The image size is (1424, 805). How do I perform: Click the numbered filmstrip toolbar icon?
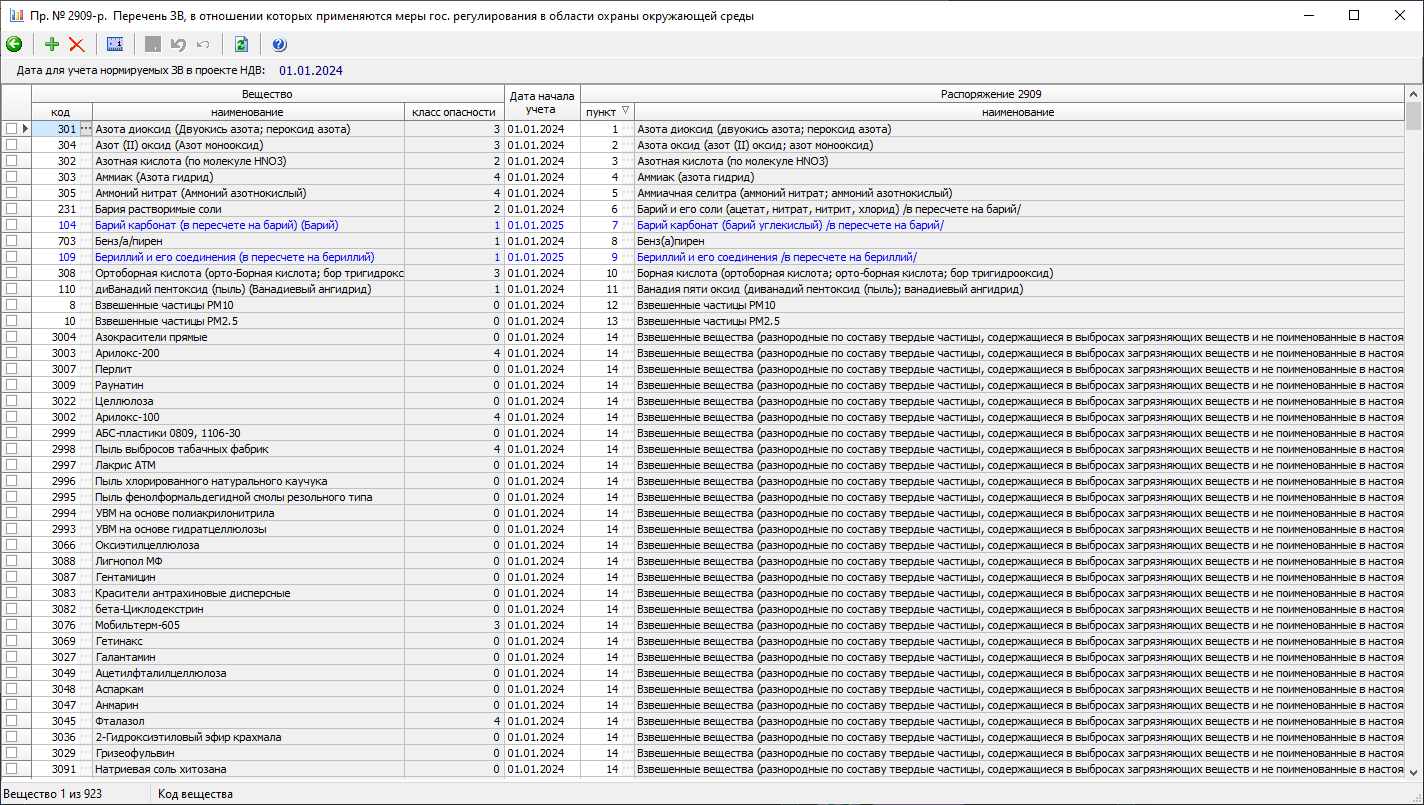coord(115,44)
